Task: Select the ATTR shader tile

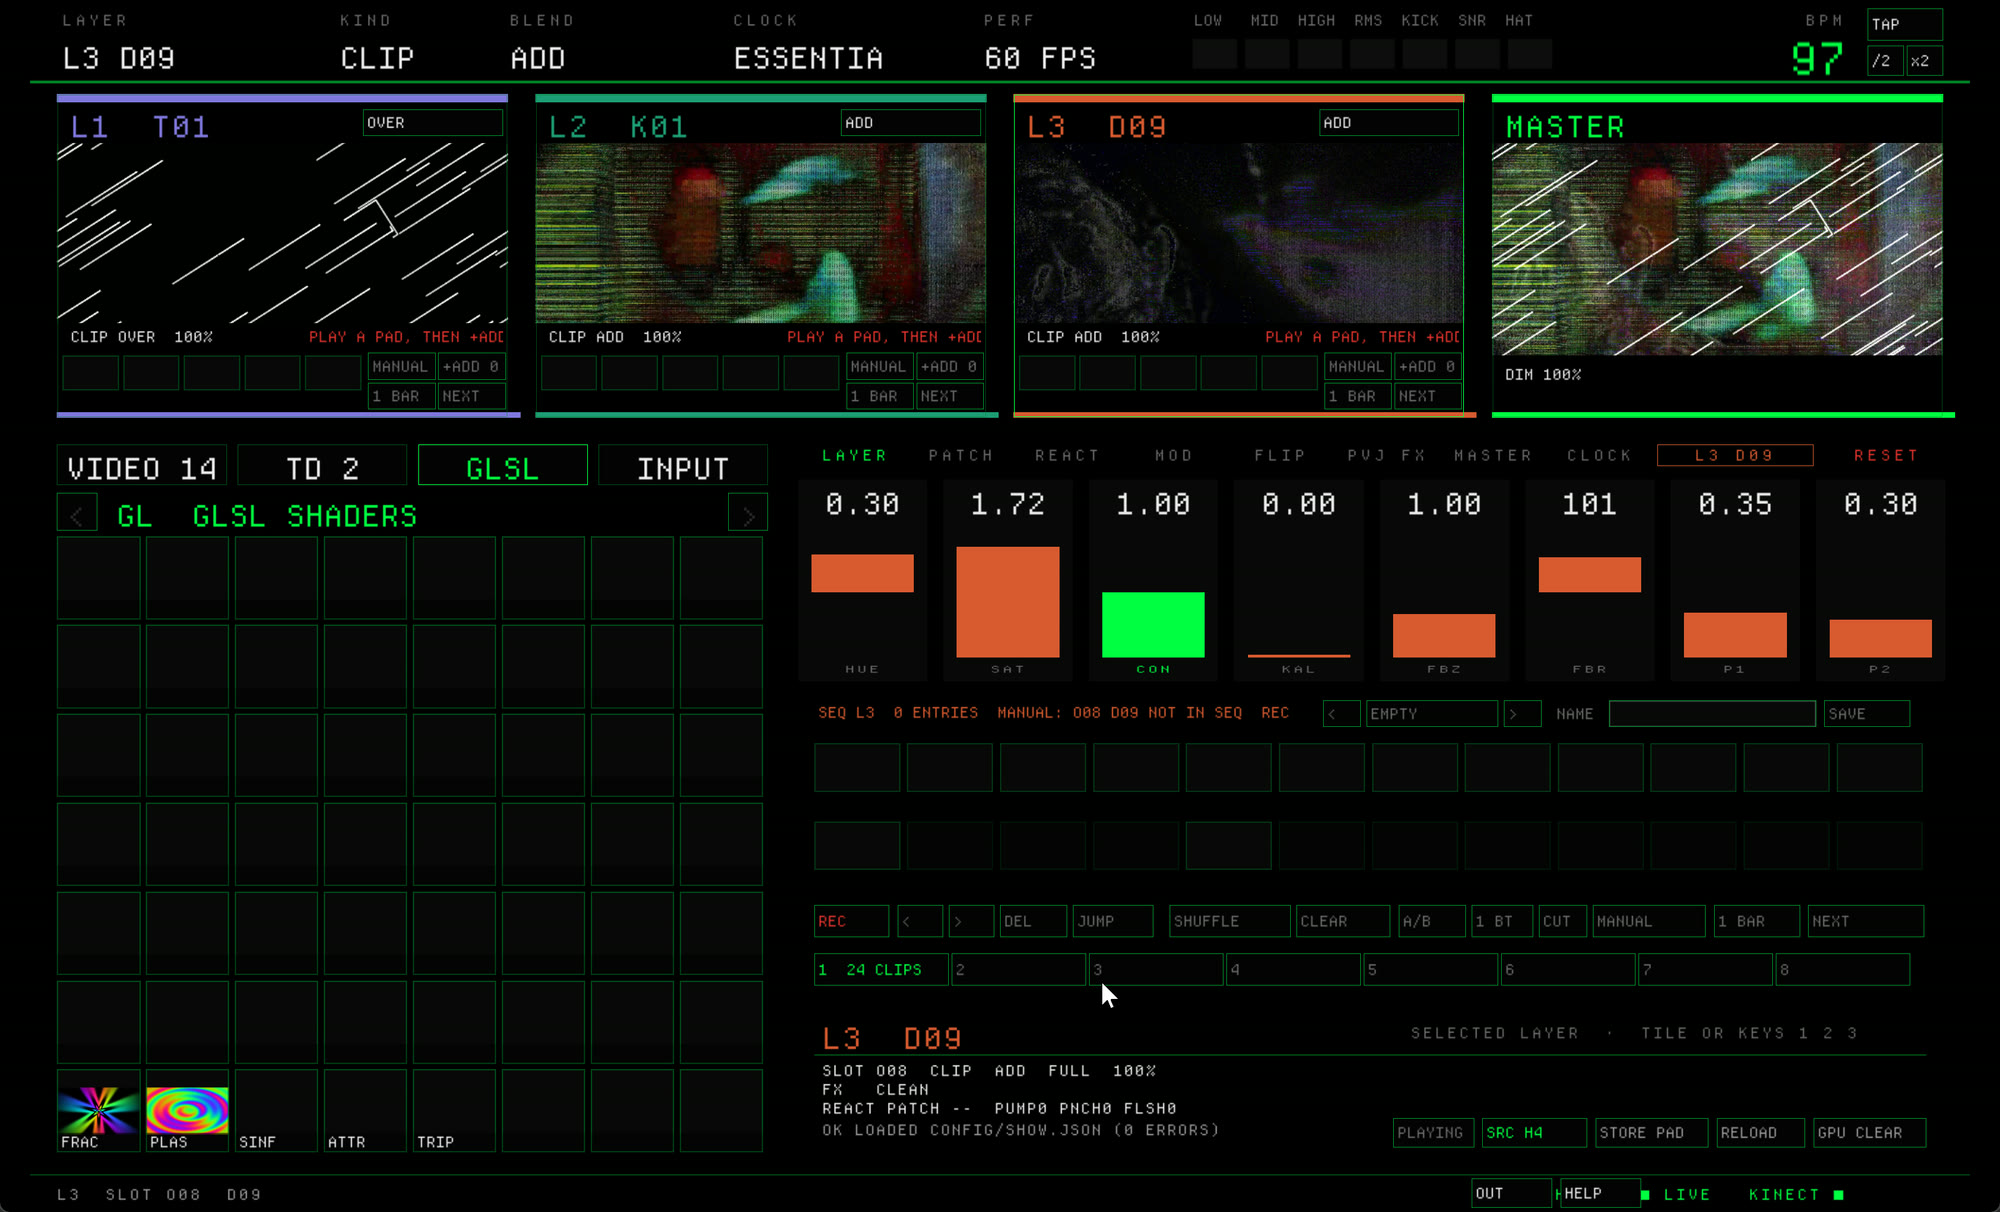Action: pos(365,1110)
